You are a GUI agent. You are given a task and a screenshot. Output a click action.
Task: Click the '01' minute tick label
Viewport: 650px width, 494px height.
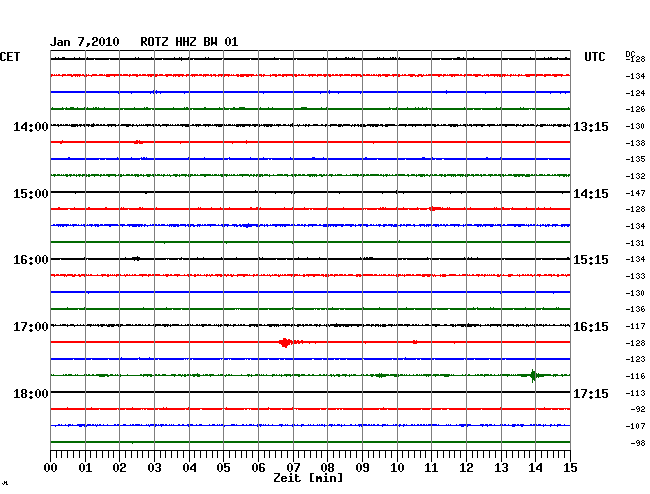point(85,468)
